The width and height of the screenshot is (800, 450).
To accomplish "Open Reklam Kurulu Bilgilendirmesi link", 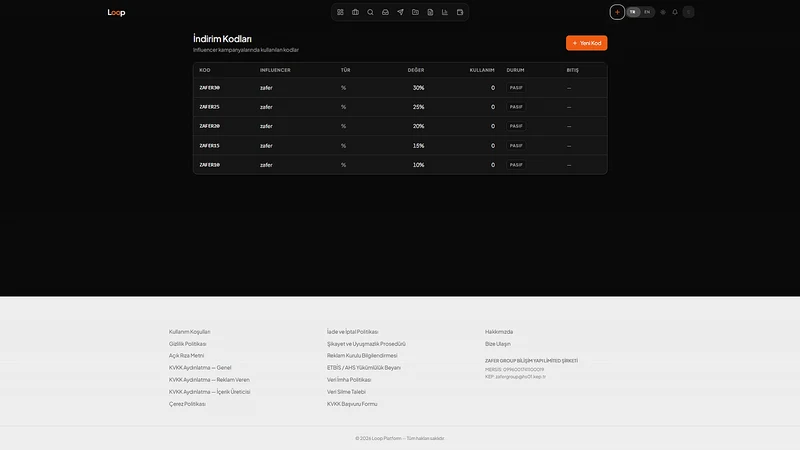I will point(362,356).
